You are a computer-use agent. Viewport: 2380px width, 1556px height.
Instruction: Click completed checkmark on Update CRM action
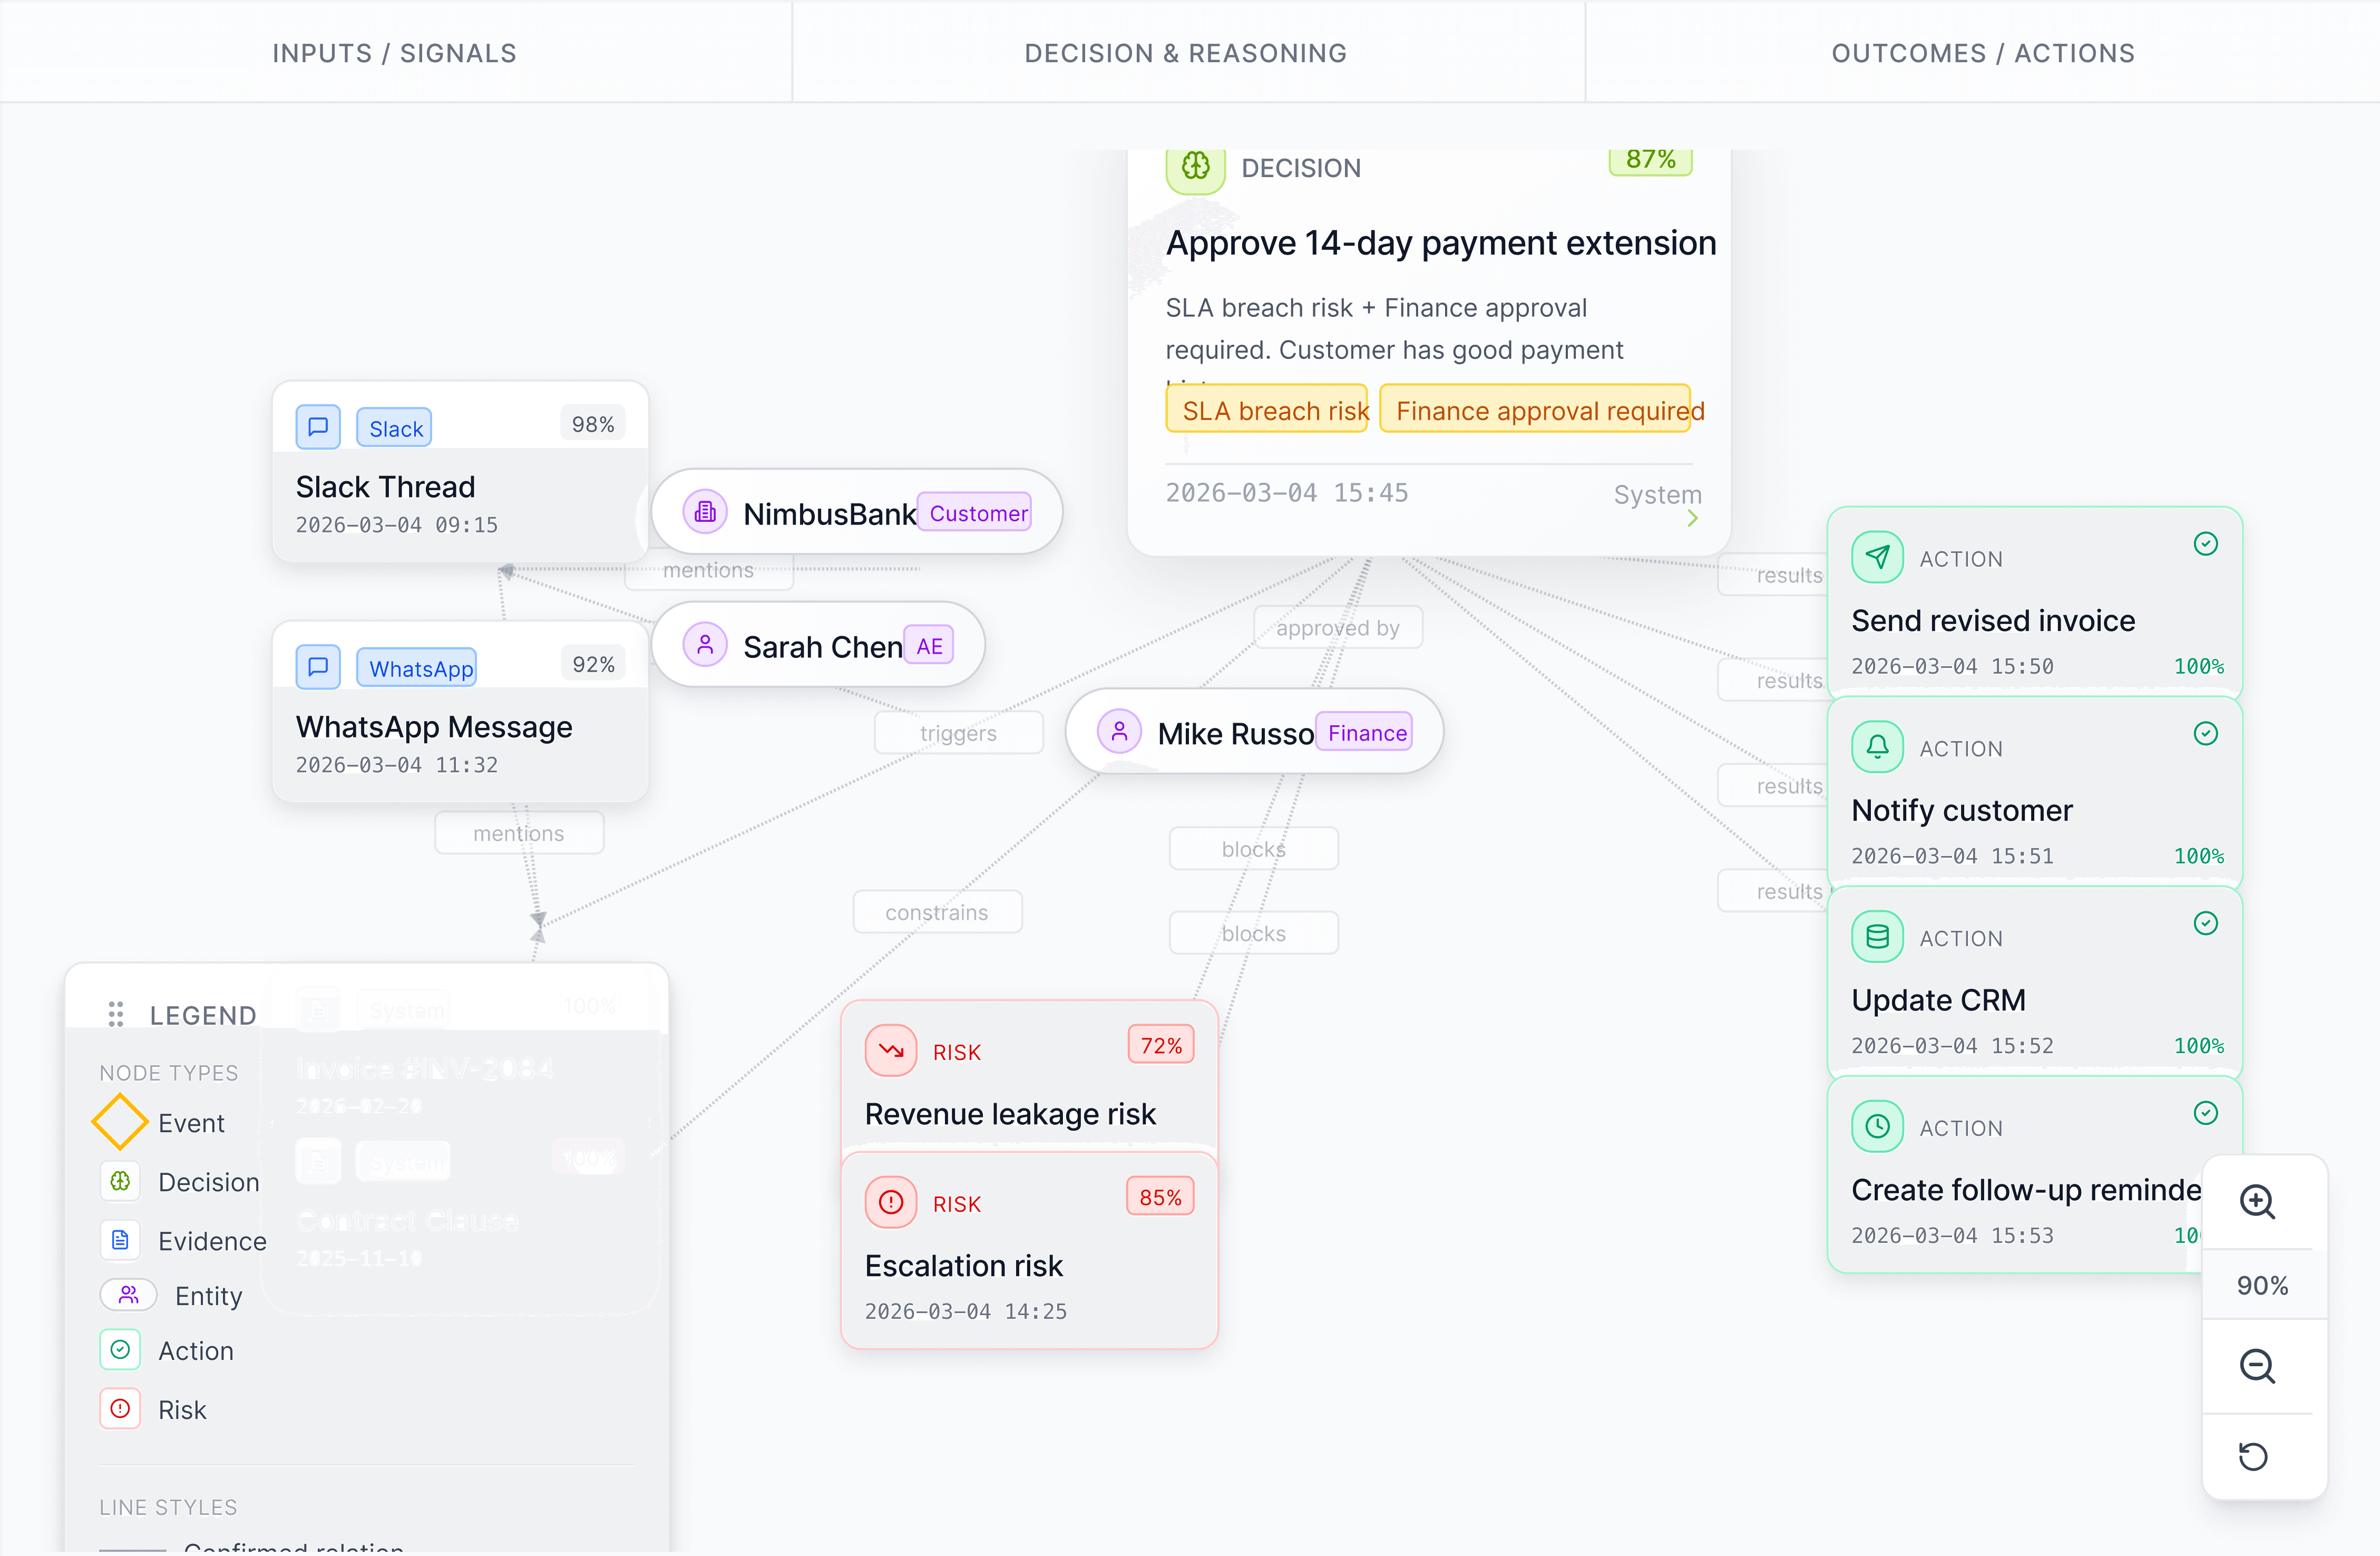click(x=2205, y=923)
